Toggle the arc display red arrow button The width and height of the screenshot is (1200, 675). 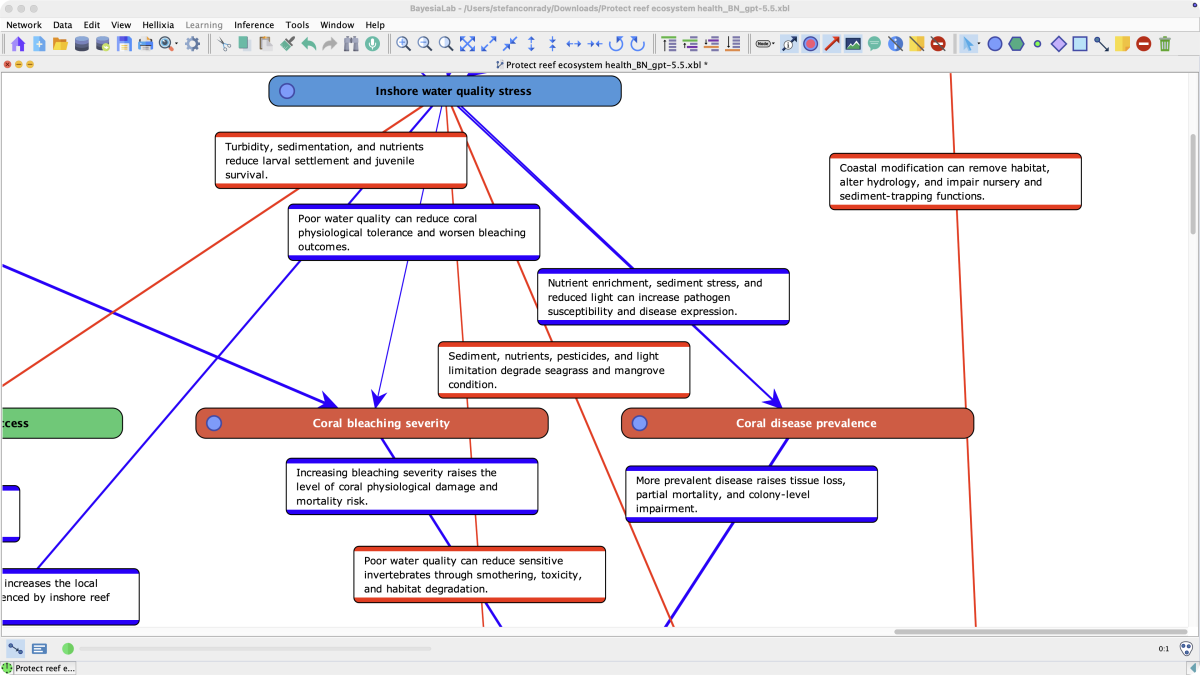pyautogui.click(x=832, y=44)
